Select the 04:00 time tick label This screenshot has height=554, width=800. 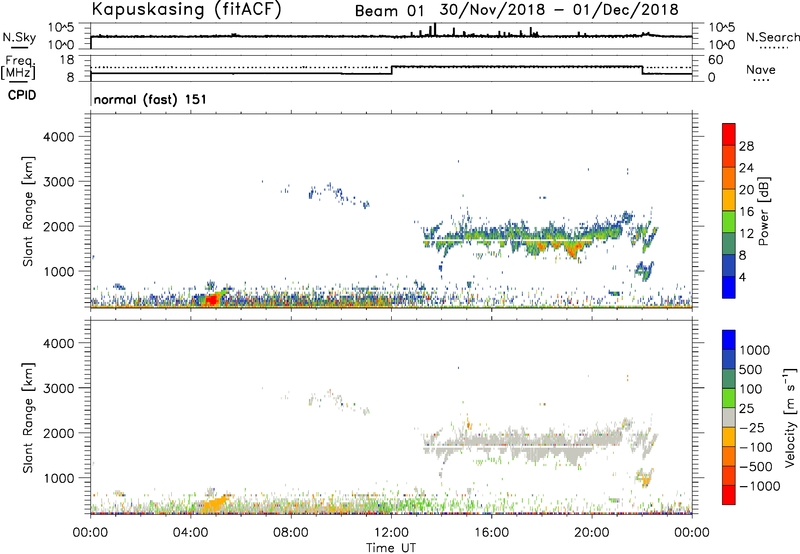pyautogui.click(x=191, y=533)
